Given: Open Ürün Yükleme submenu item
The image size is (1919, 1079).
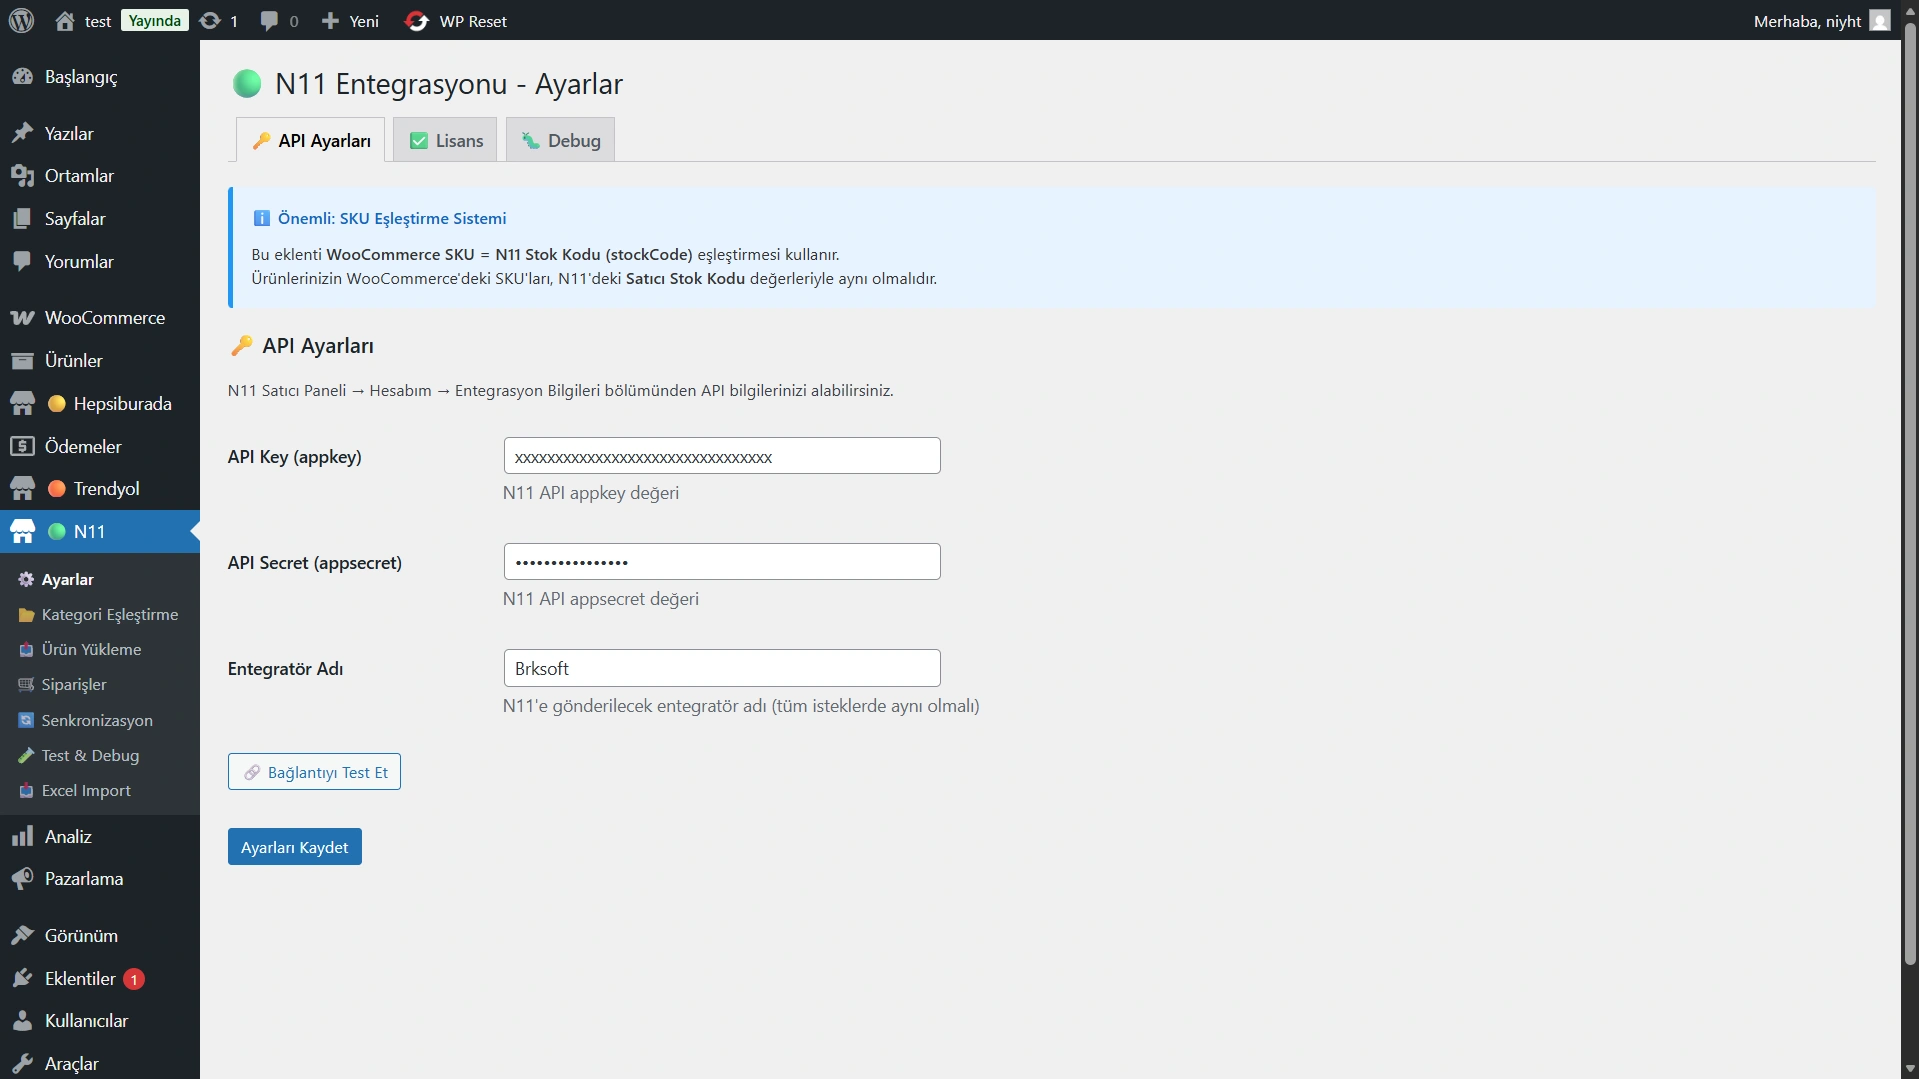Looking at the screenshot, I should pos(91,650).
